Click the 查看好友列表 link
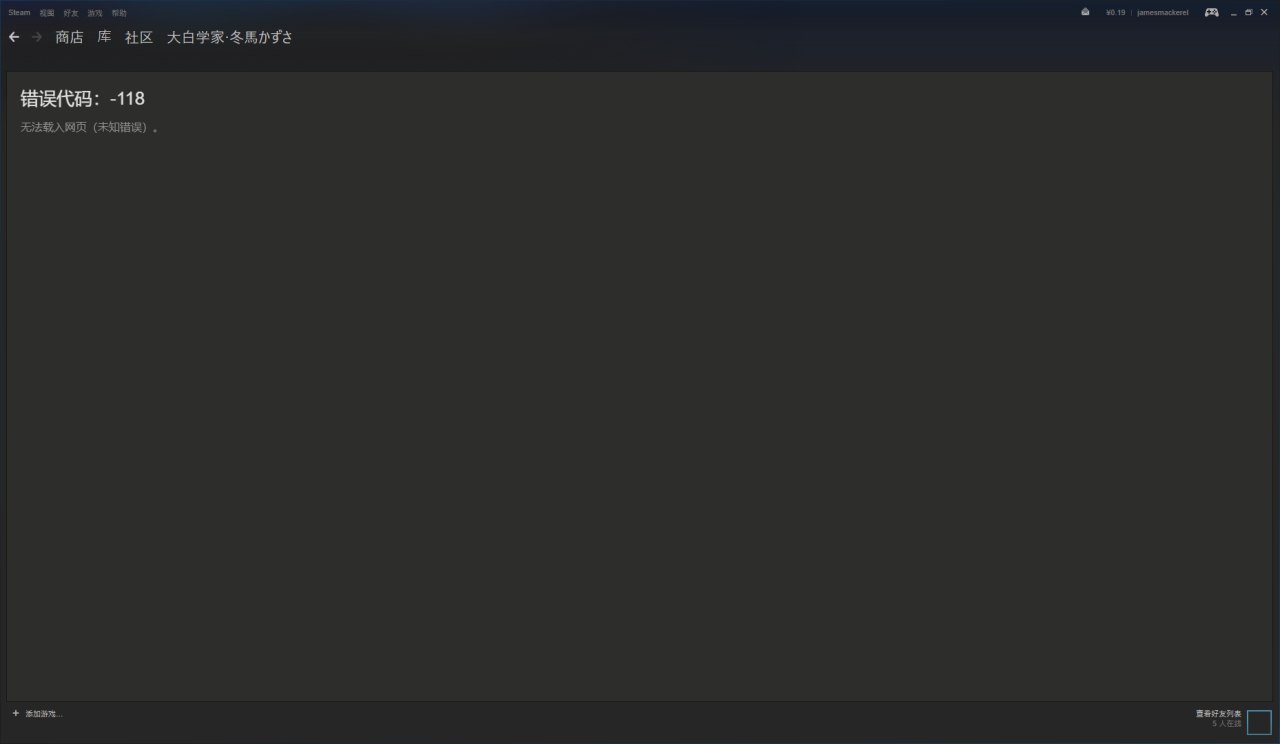This screenshot has width=1280, height=744. (x=1218, y=714)
